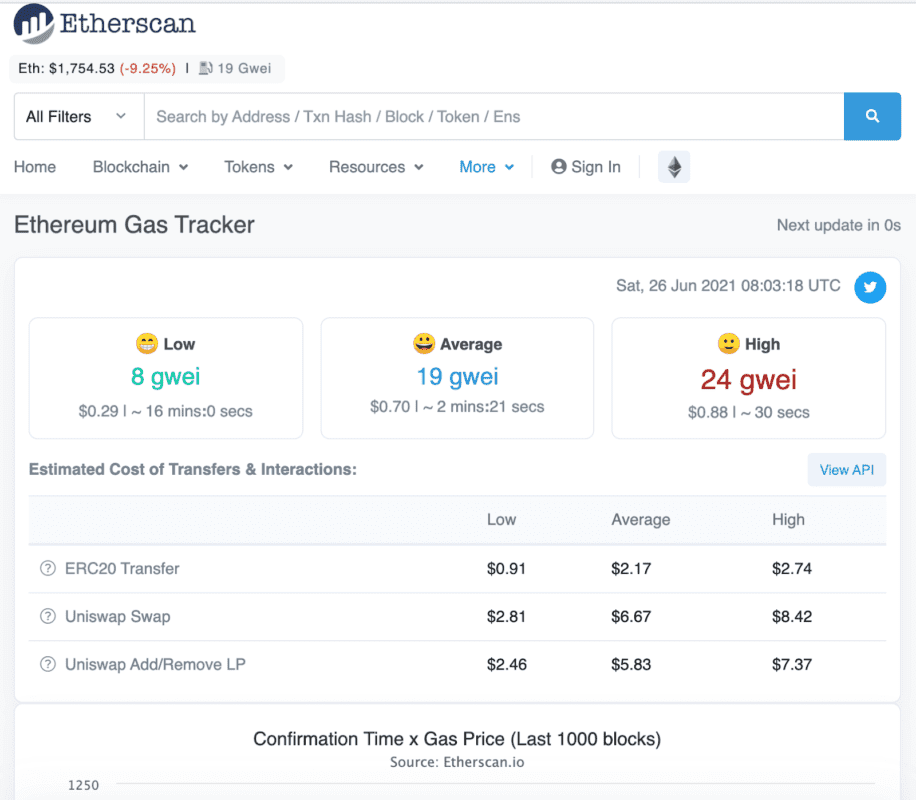Click the ERC20 Transfer row label

point(122,569)
